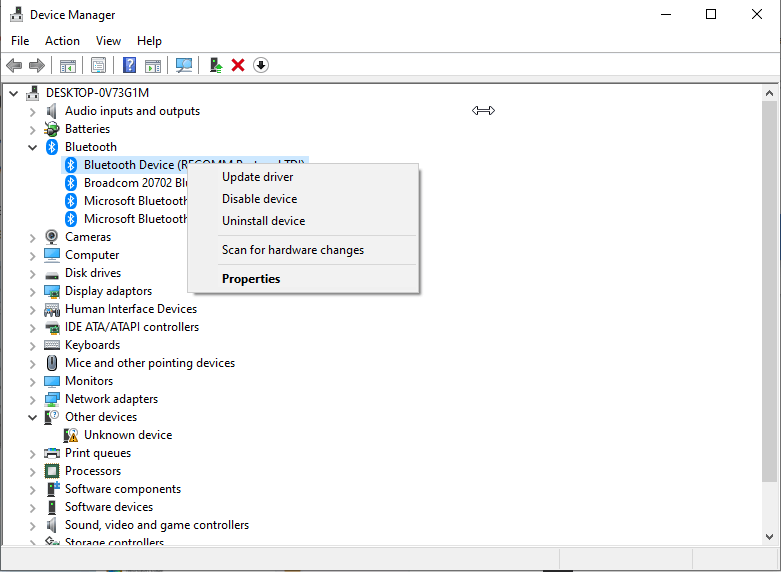
Task: Click the Batteries icon in the tree
Action: pos(52,129)
